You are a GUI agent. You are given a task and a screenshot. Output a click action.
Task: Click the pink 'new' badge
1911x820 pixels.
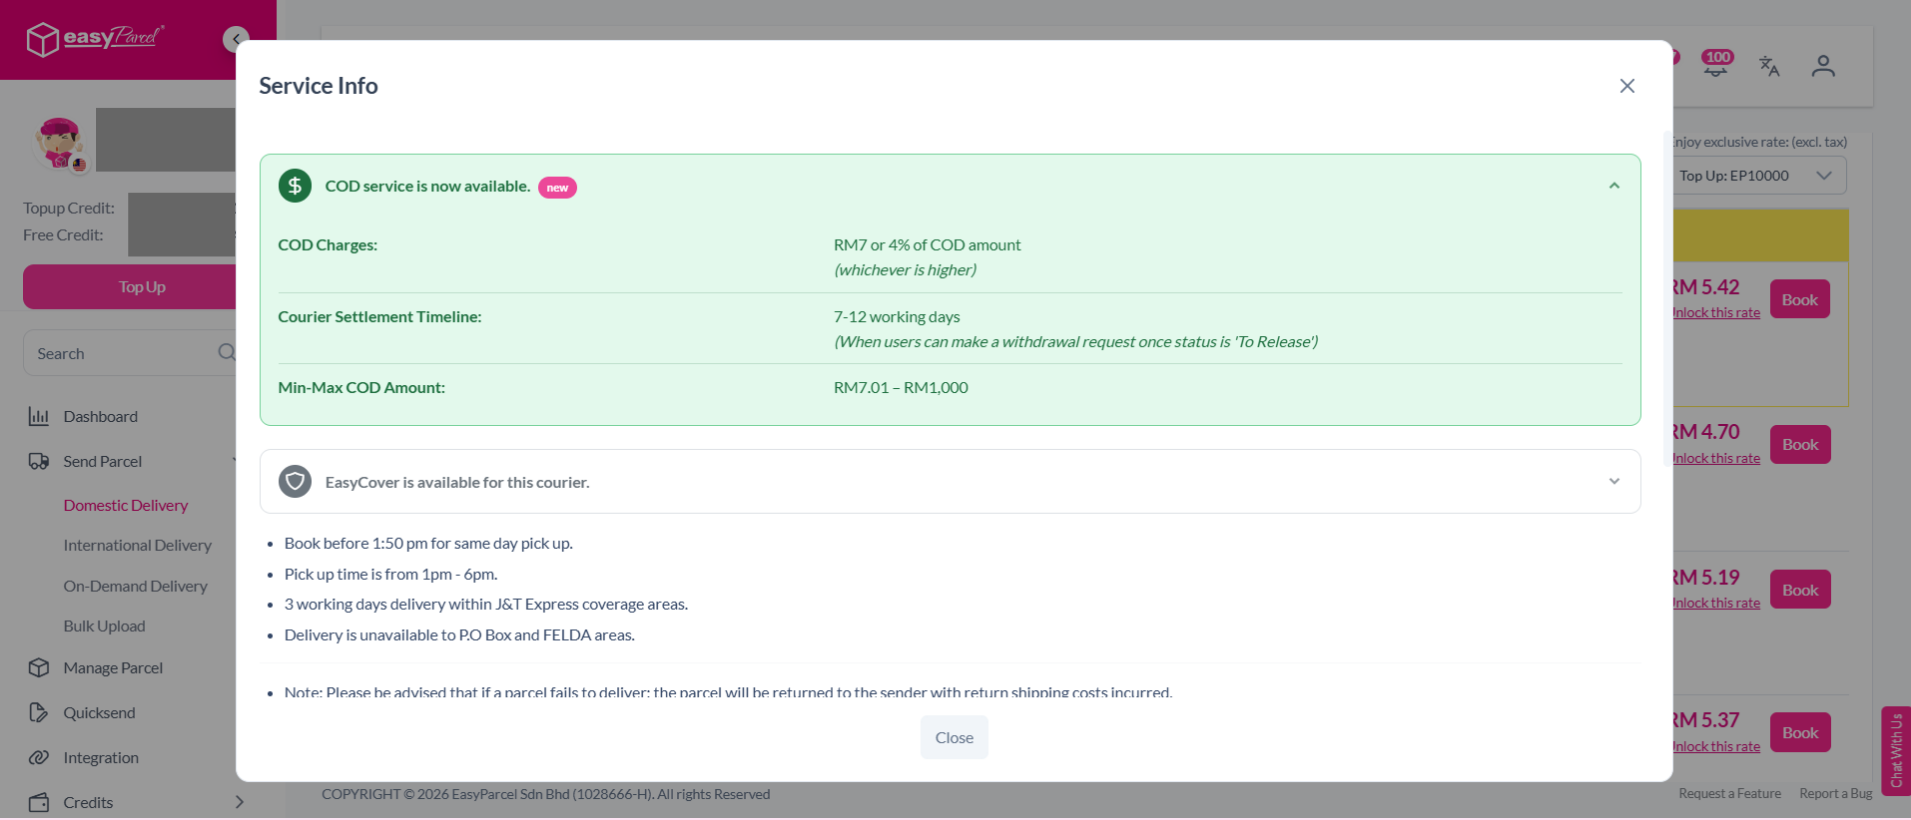coord(557,187)
